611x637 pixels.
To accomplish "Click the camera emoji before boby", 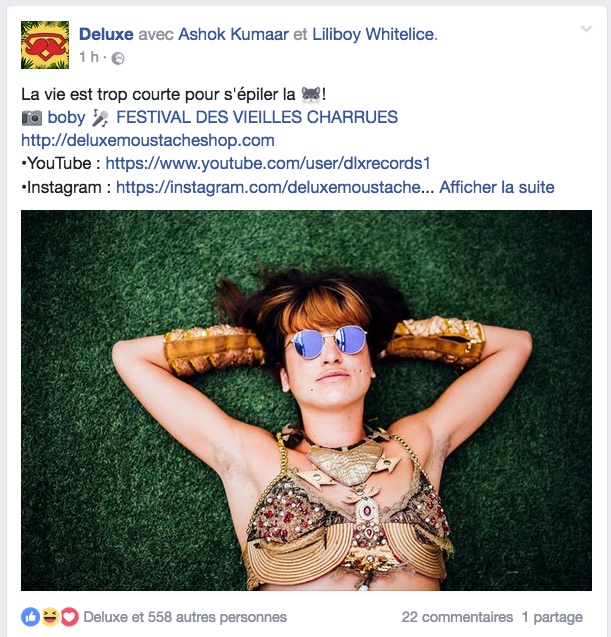I will tap(32, 118).
